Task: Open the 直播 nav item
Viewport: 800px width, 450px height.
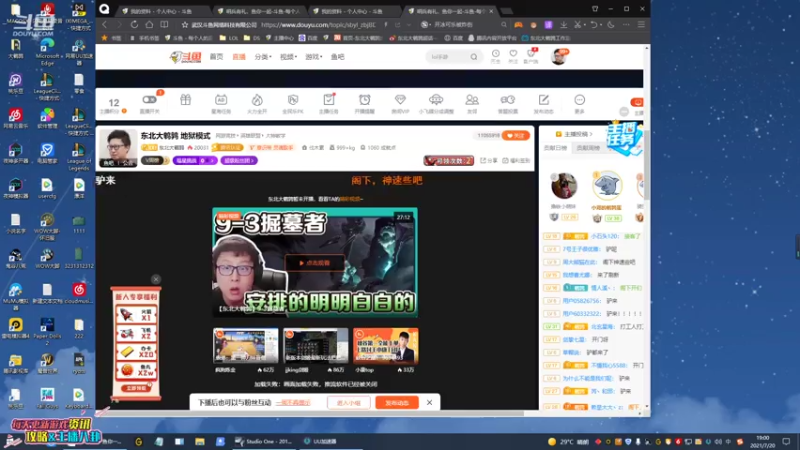Action: click(239, 57)
